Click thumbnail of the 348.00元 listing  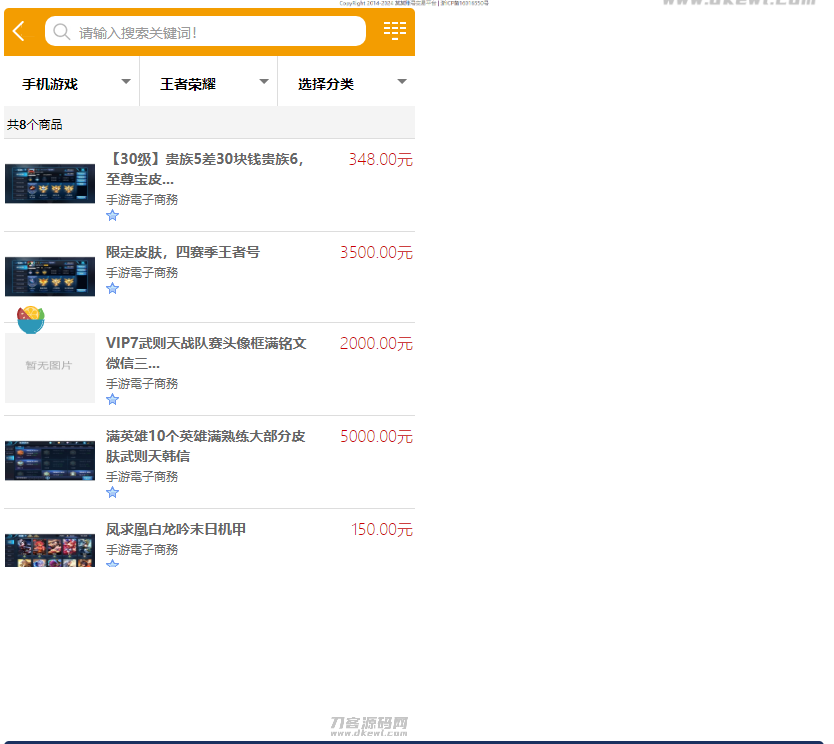pos(50,184)
